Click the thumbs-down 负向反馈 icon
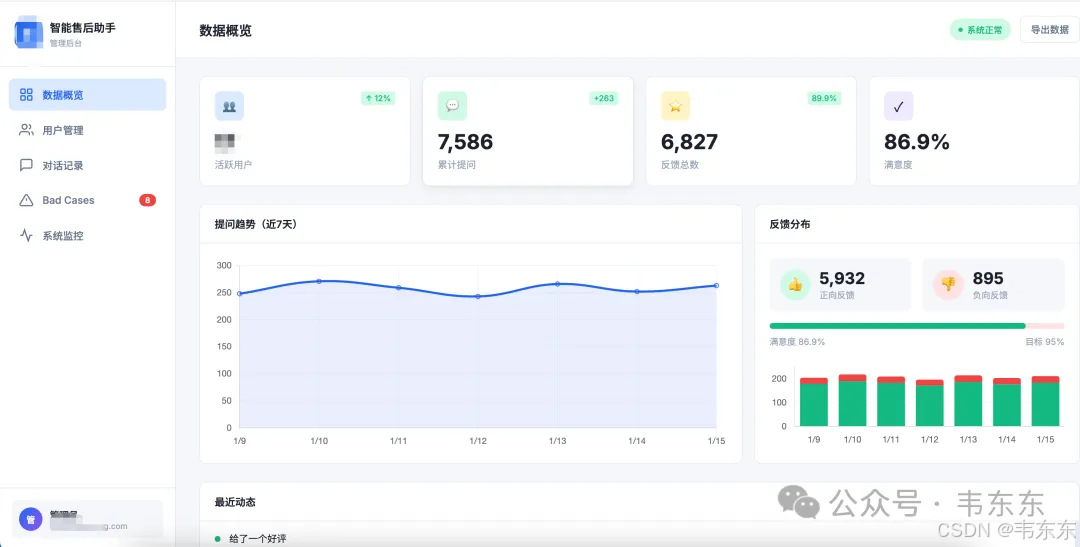Screen dimensions: 1080x547 pos(948,285)
